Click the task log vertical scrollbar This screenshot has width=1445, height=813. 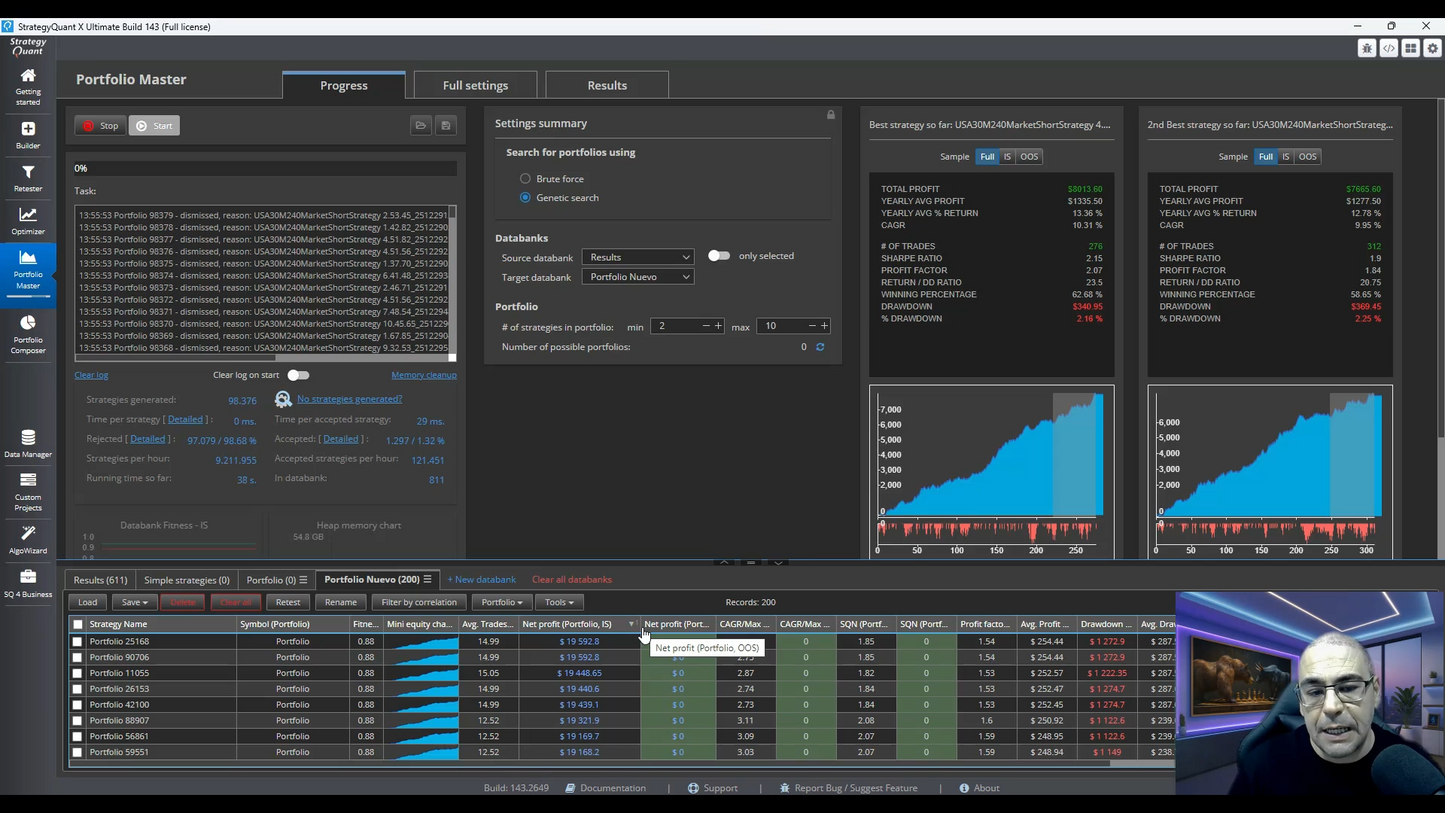tap(452, 280)
